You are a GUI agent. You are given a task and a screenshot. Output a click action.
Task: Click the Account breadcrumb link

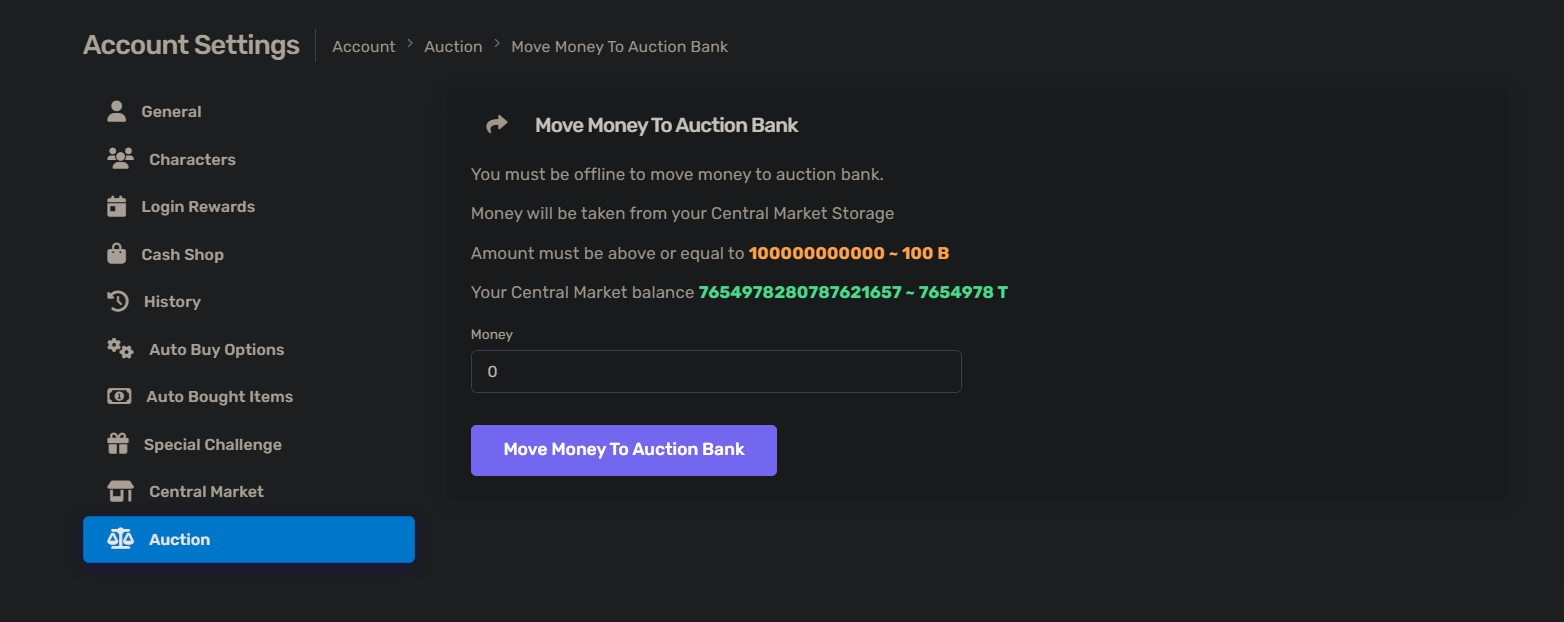pyautogui.click(x=363, y=46)
